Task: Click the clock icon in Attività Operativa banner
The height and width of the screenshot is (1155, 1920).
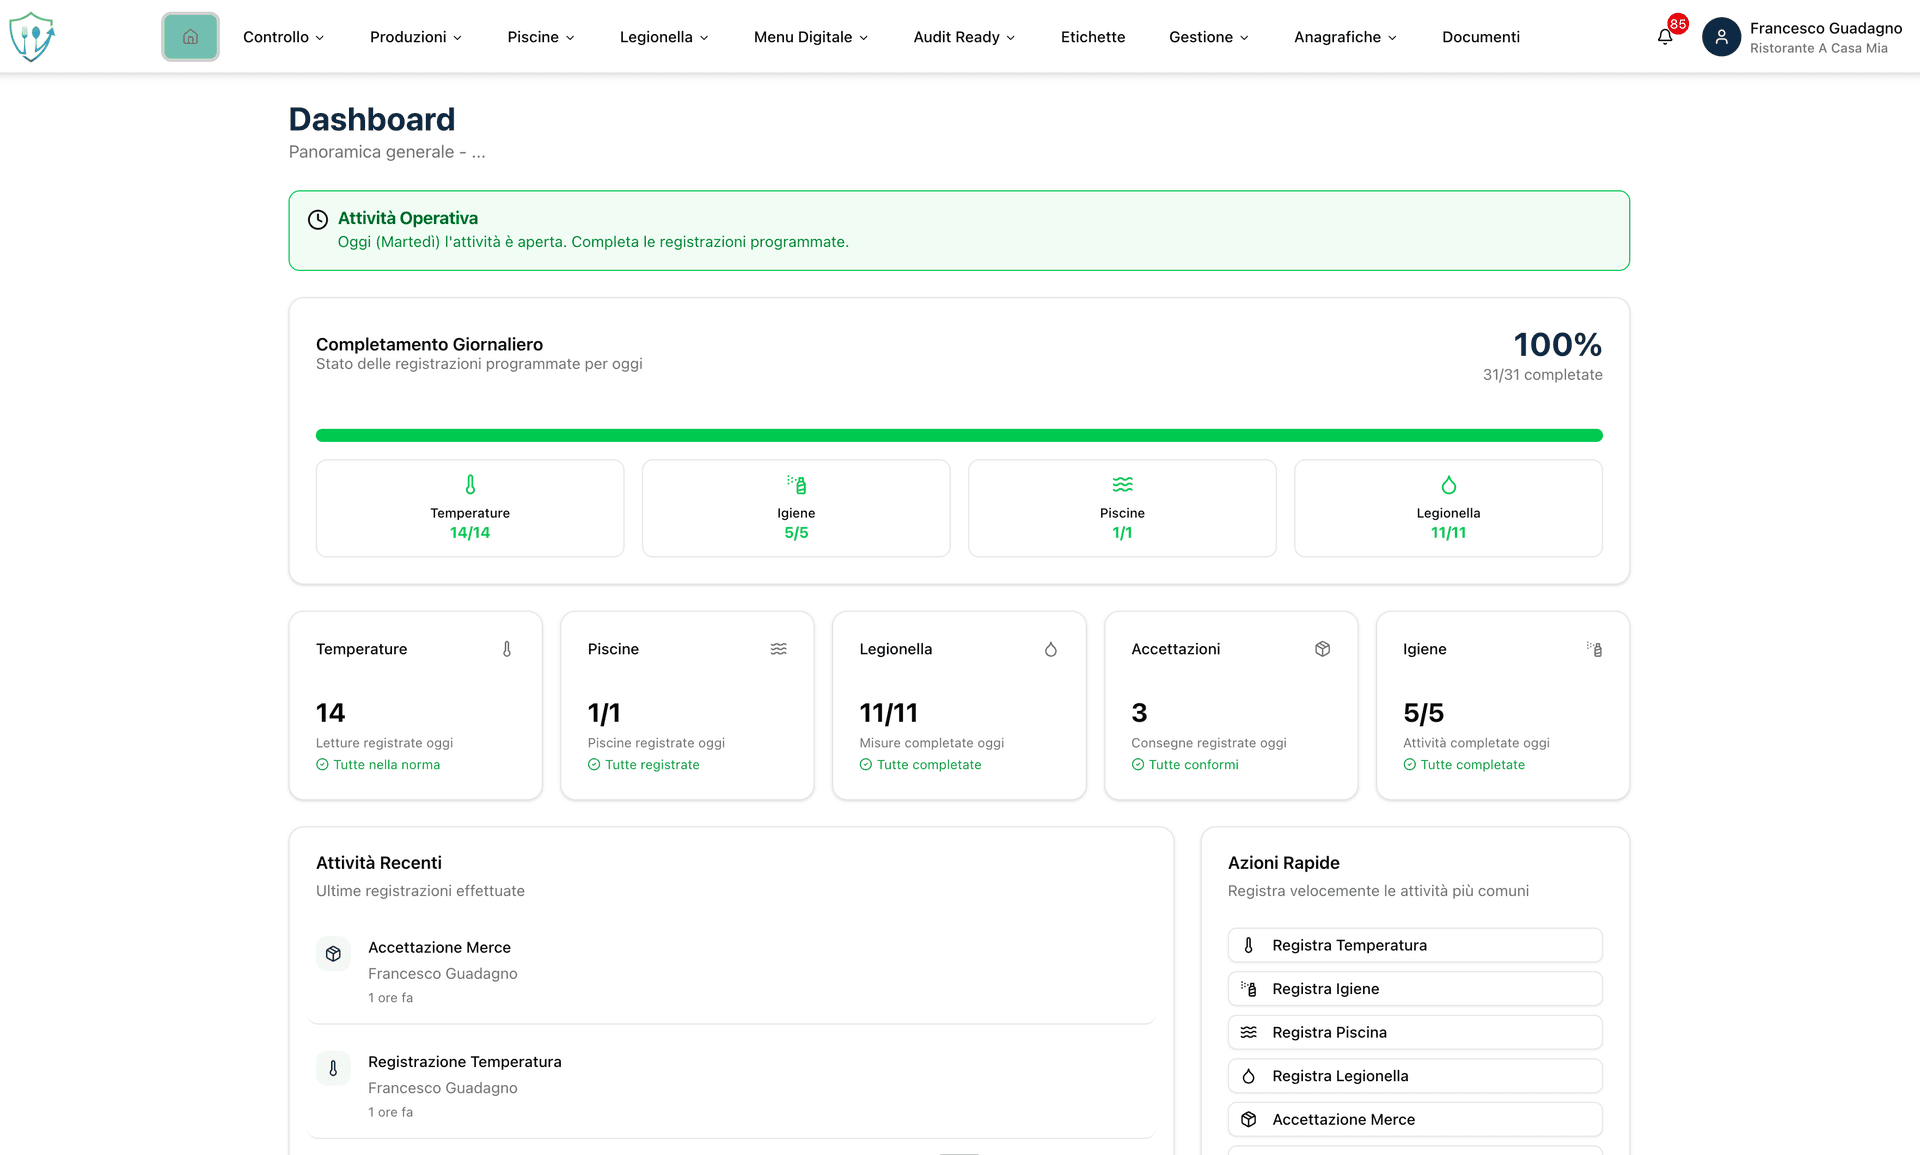Action: coord(318,219)
